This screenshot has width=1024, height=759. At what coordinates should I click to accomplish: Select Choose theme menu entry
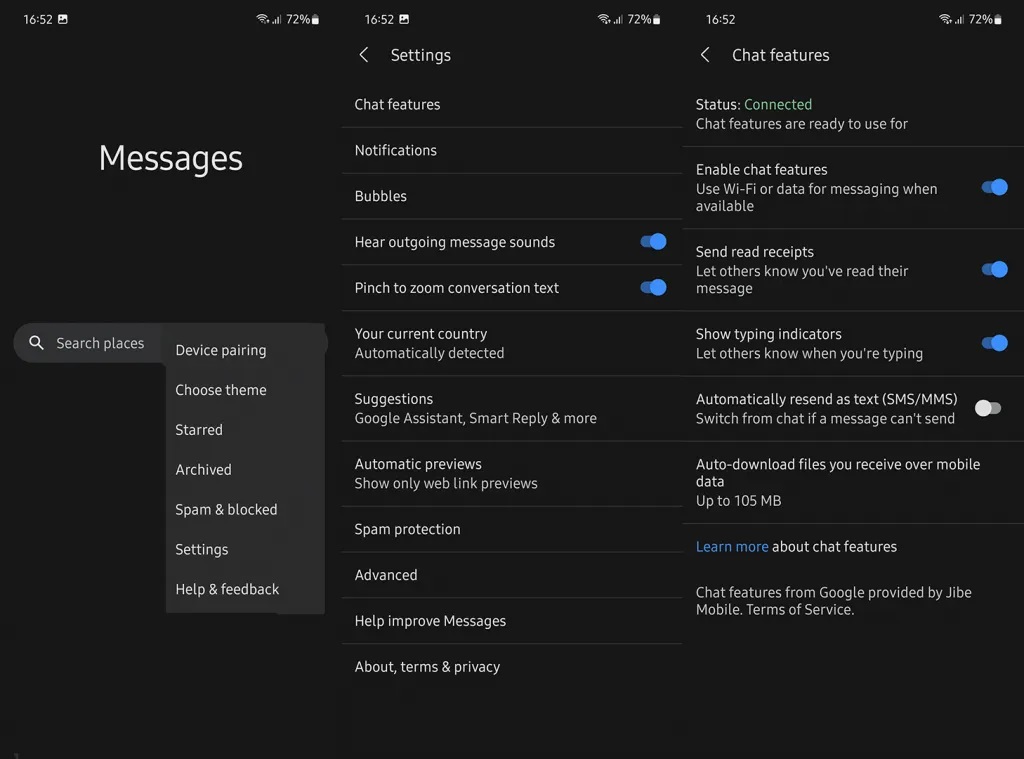[x=245, y=390]
